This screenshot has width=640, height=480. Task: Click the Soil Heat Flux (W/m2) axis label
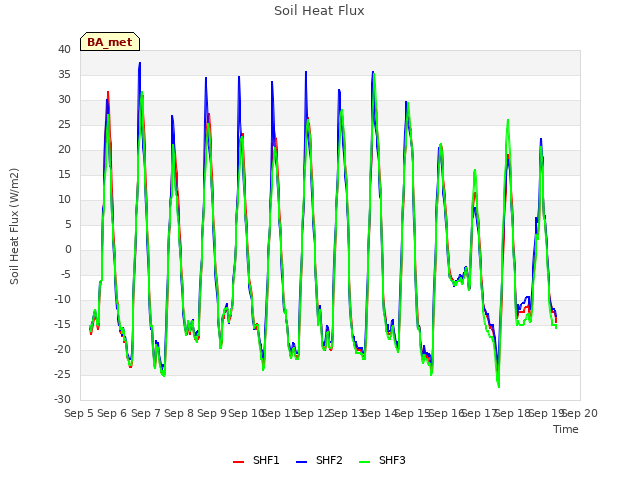[x=14, y=226]
